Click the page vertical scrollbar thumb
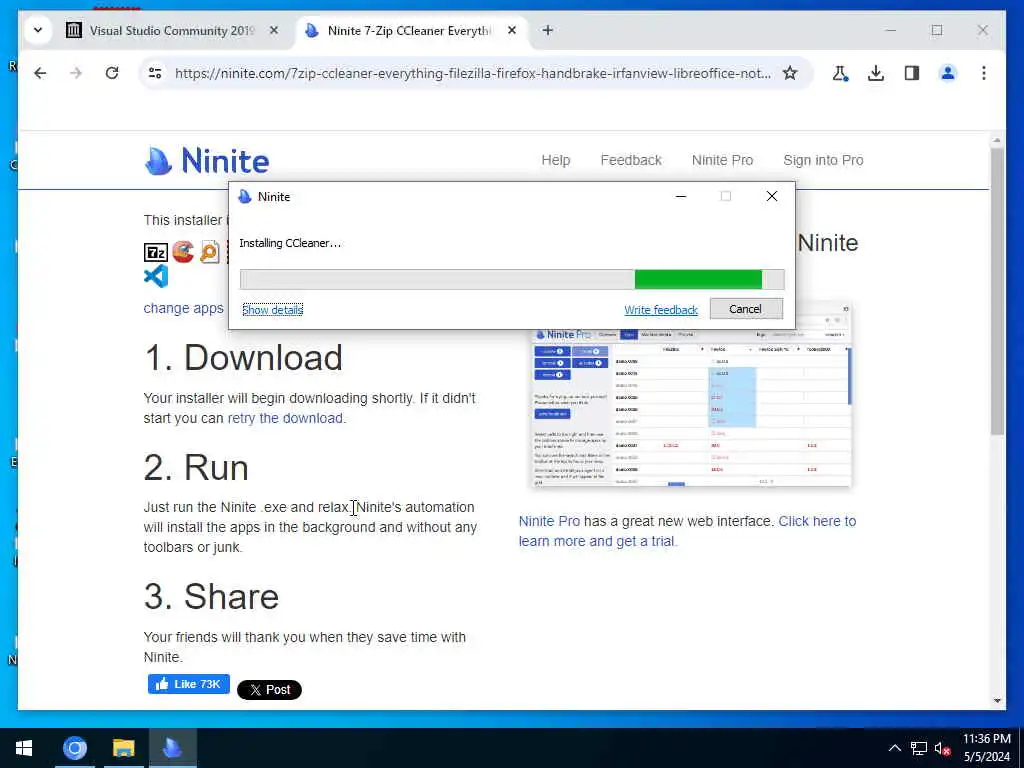Viewport: 1024px width, 768px height. click(x=997, y=291)
